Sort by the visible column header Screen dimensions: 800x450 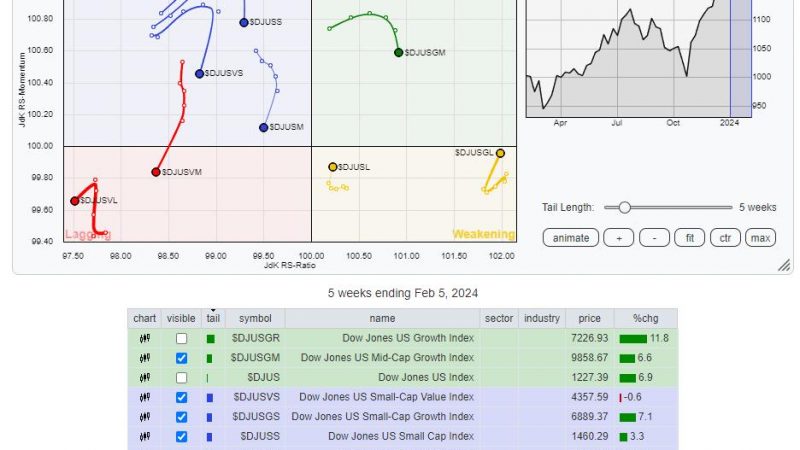[181, 318]
